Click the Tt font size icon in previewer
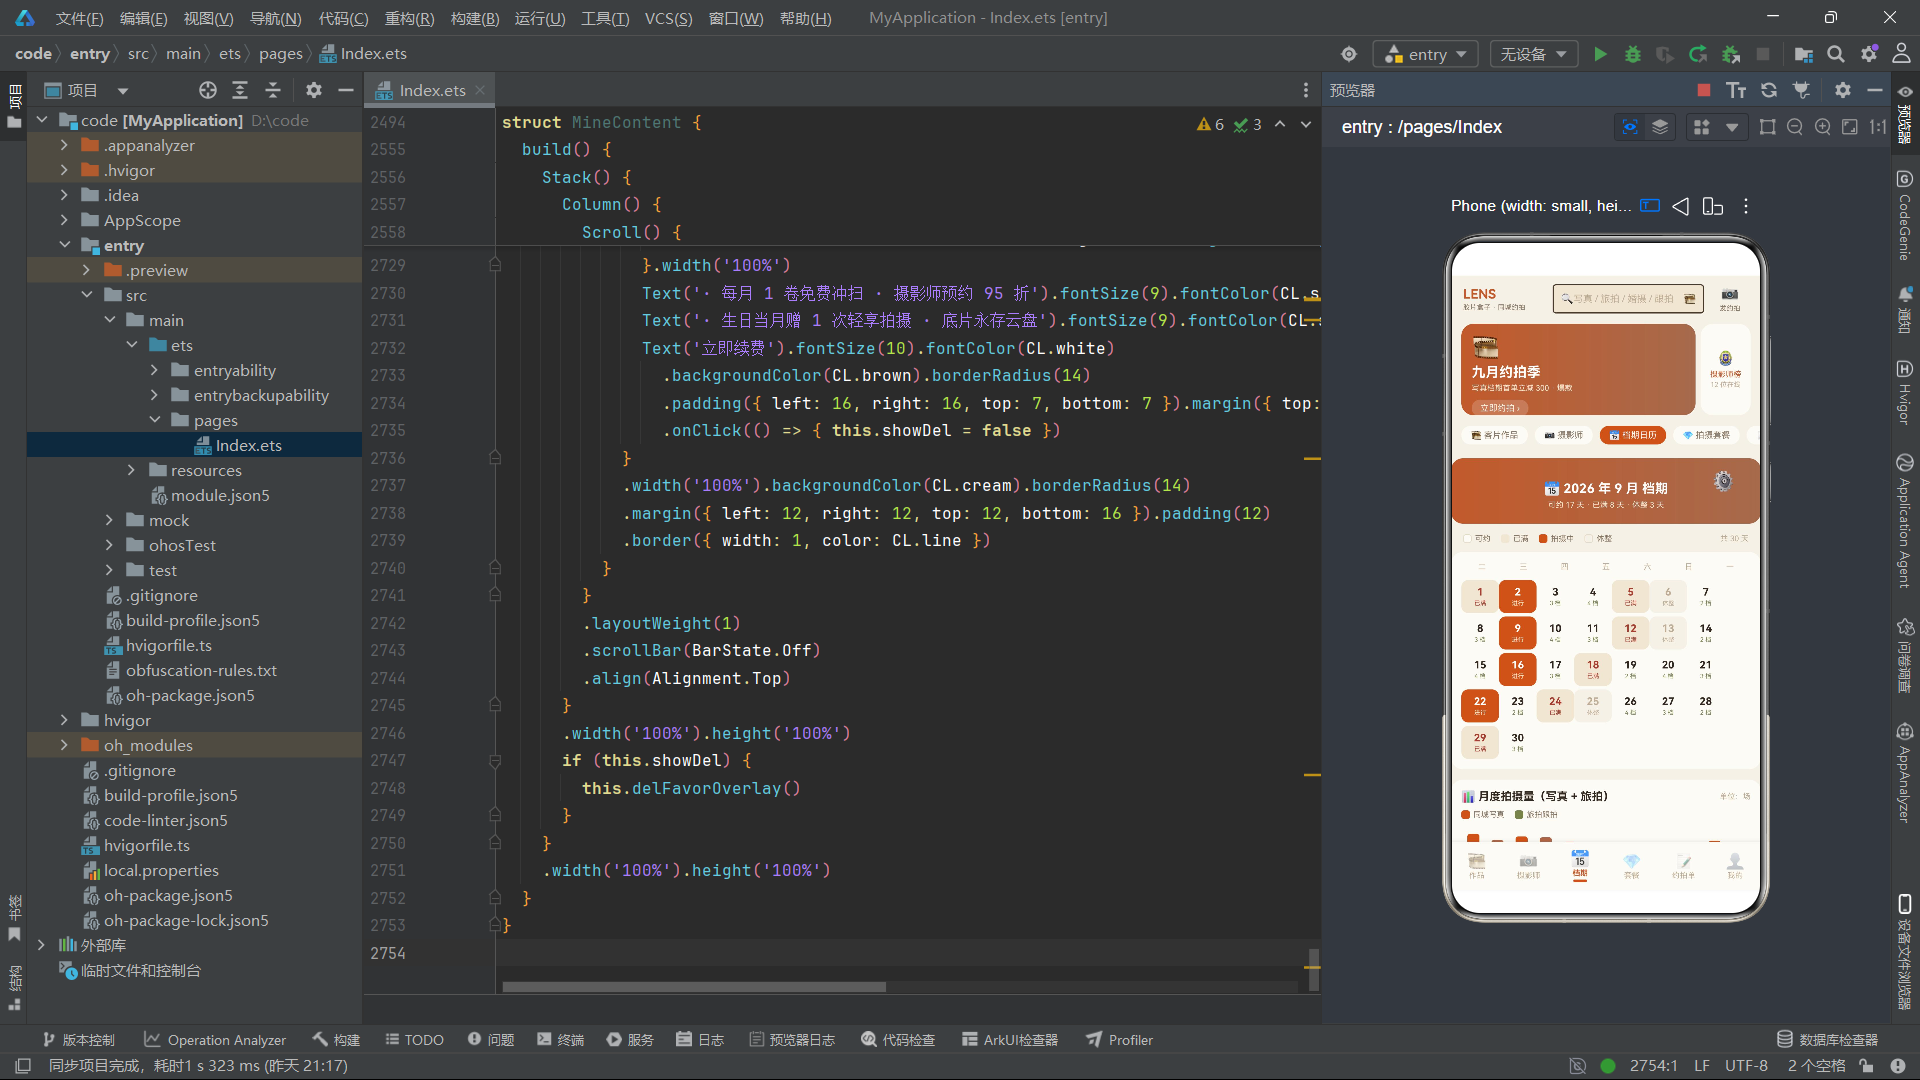 1736,90
